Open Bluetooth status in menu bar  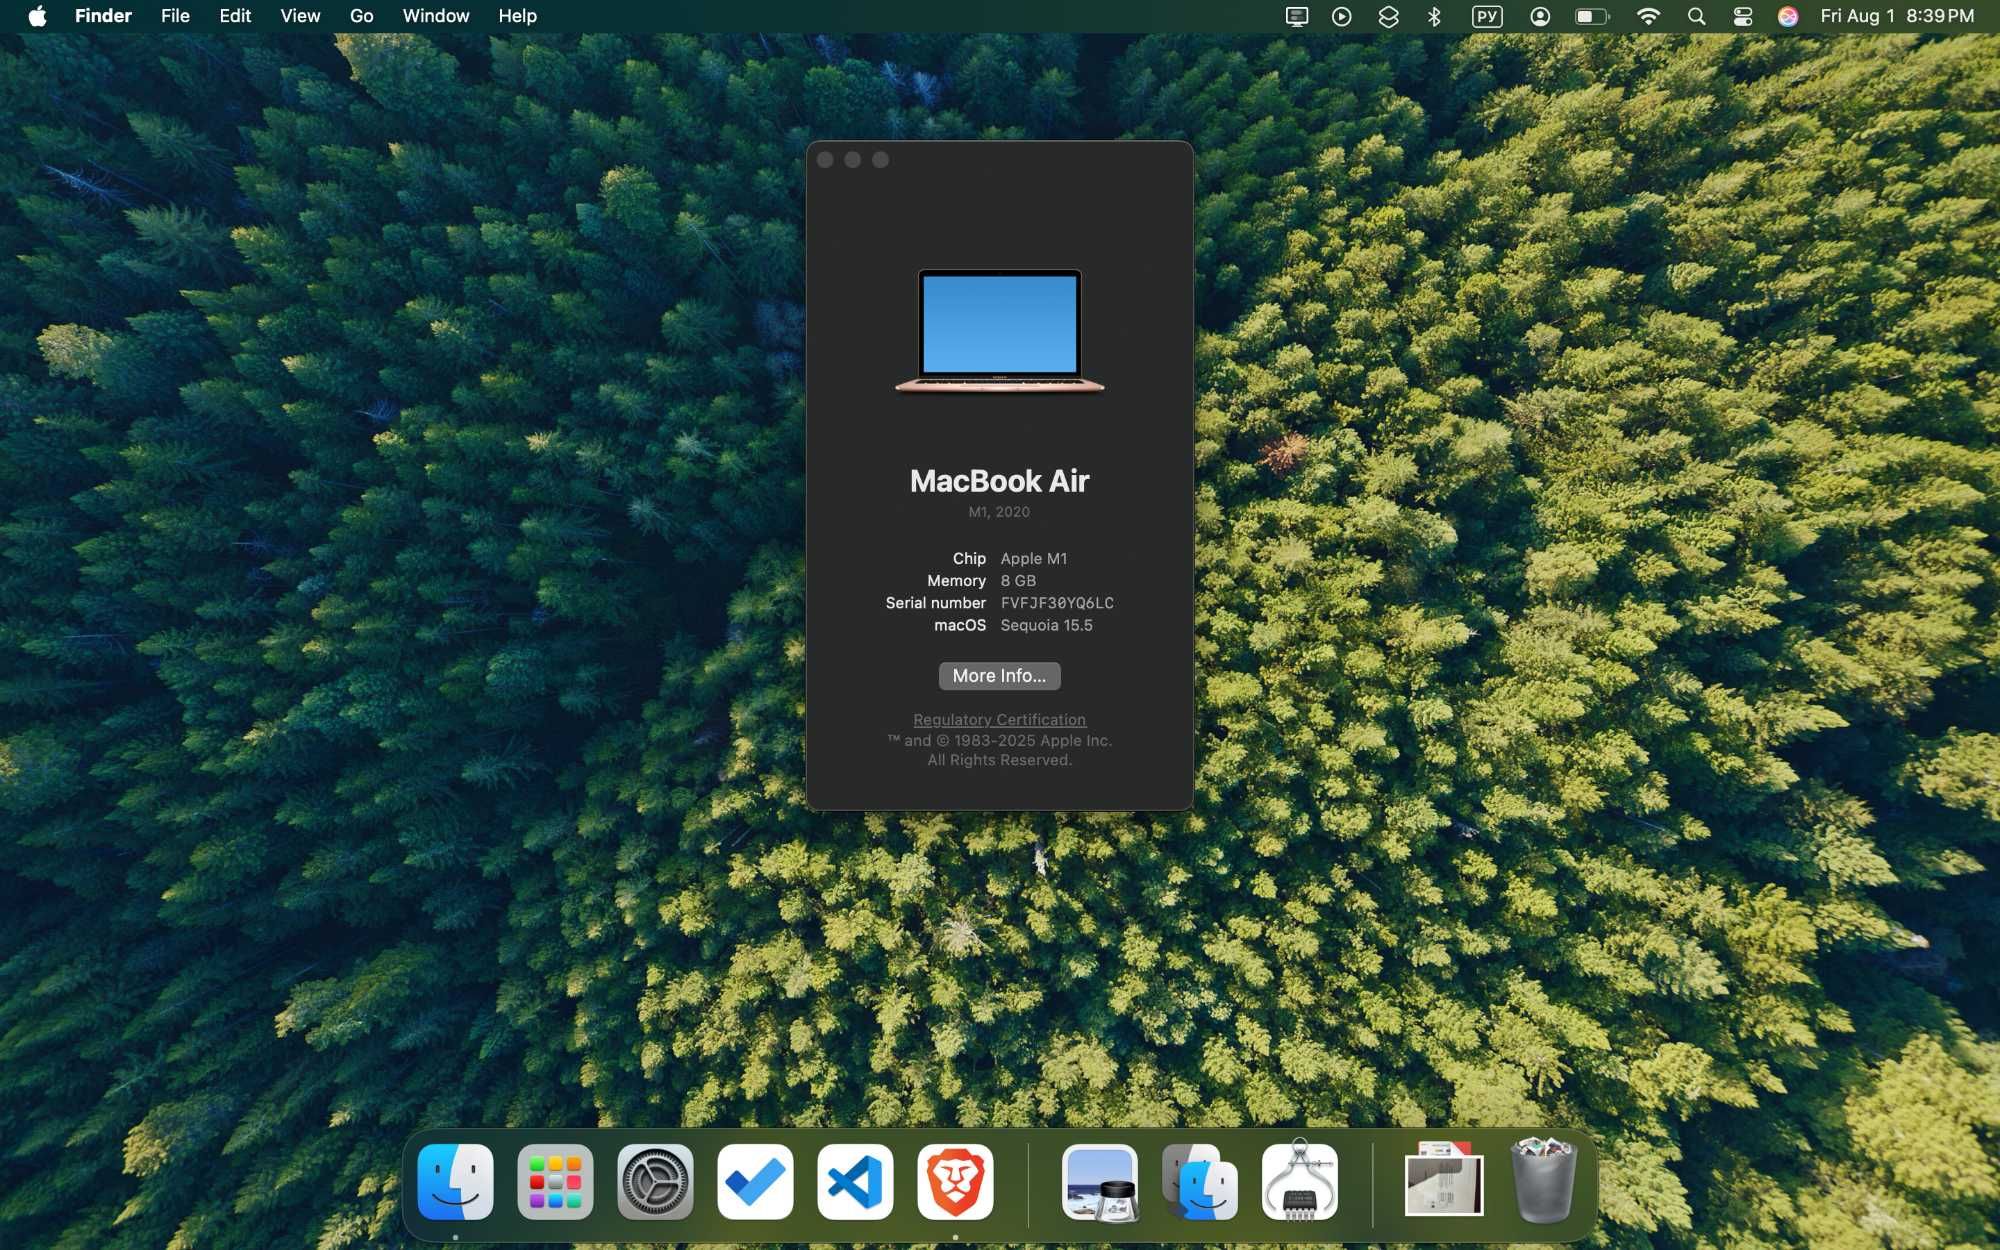[1434, 16]
